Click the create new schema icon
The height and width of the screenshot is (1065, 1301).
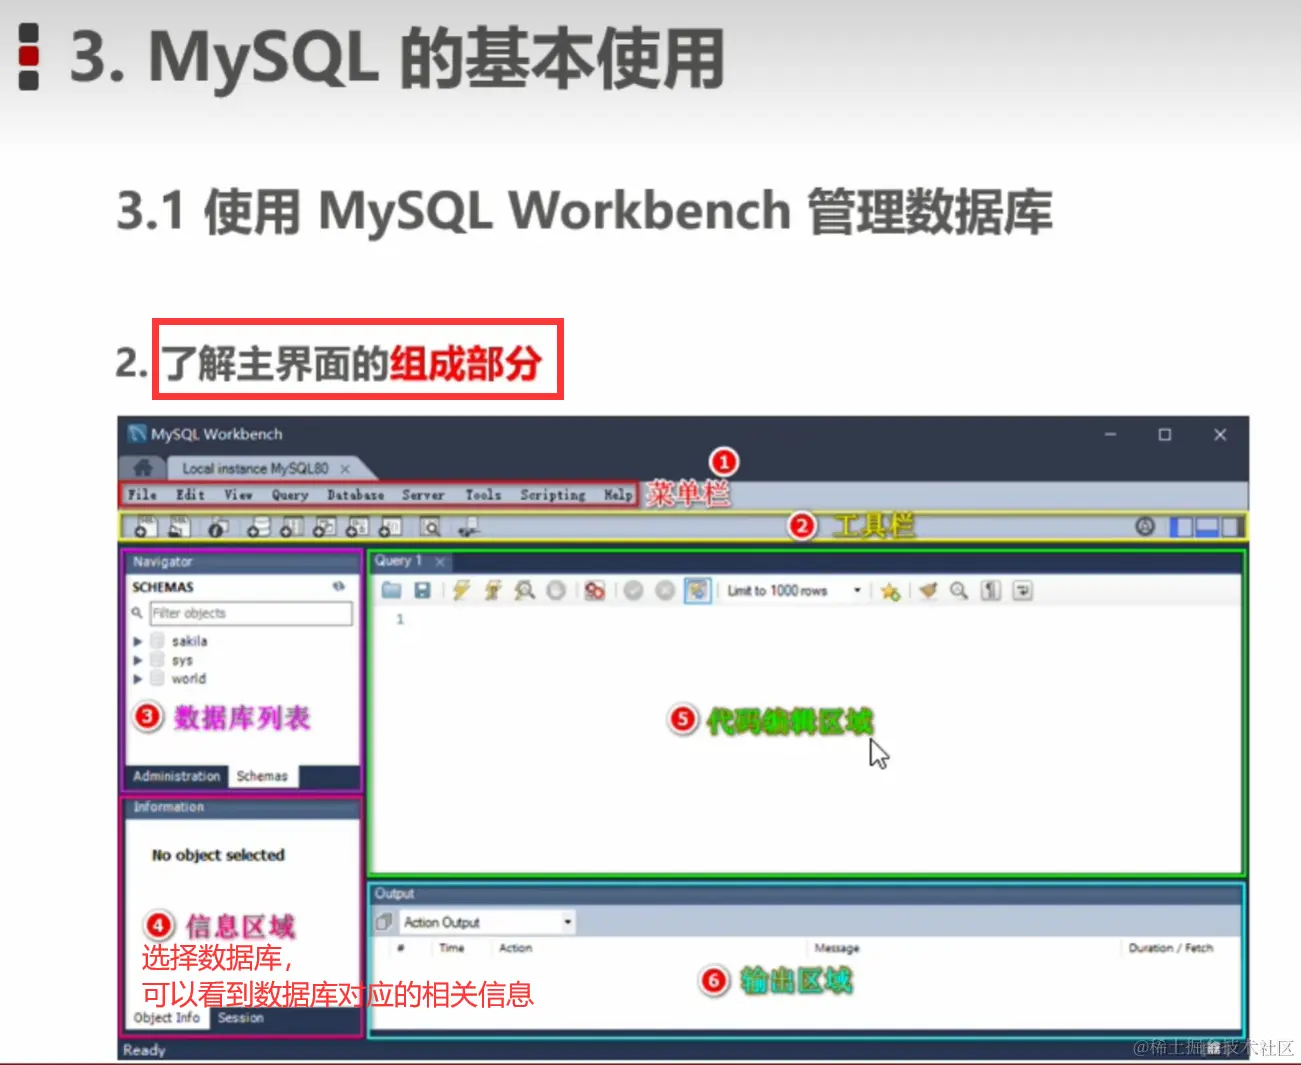pyautogui.click(x=258, y=526)
